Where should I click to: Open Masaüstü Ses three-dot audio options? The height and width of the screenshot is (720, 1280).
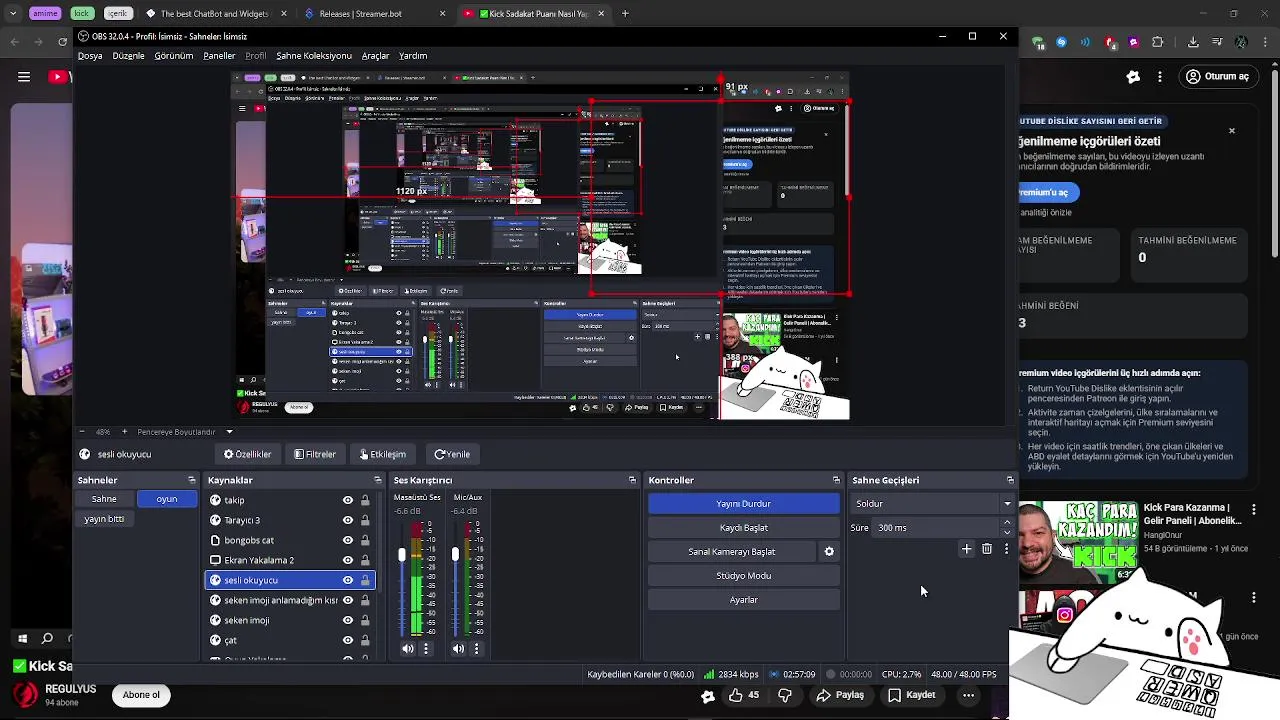coord(426,649)
